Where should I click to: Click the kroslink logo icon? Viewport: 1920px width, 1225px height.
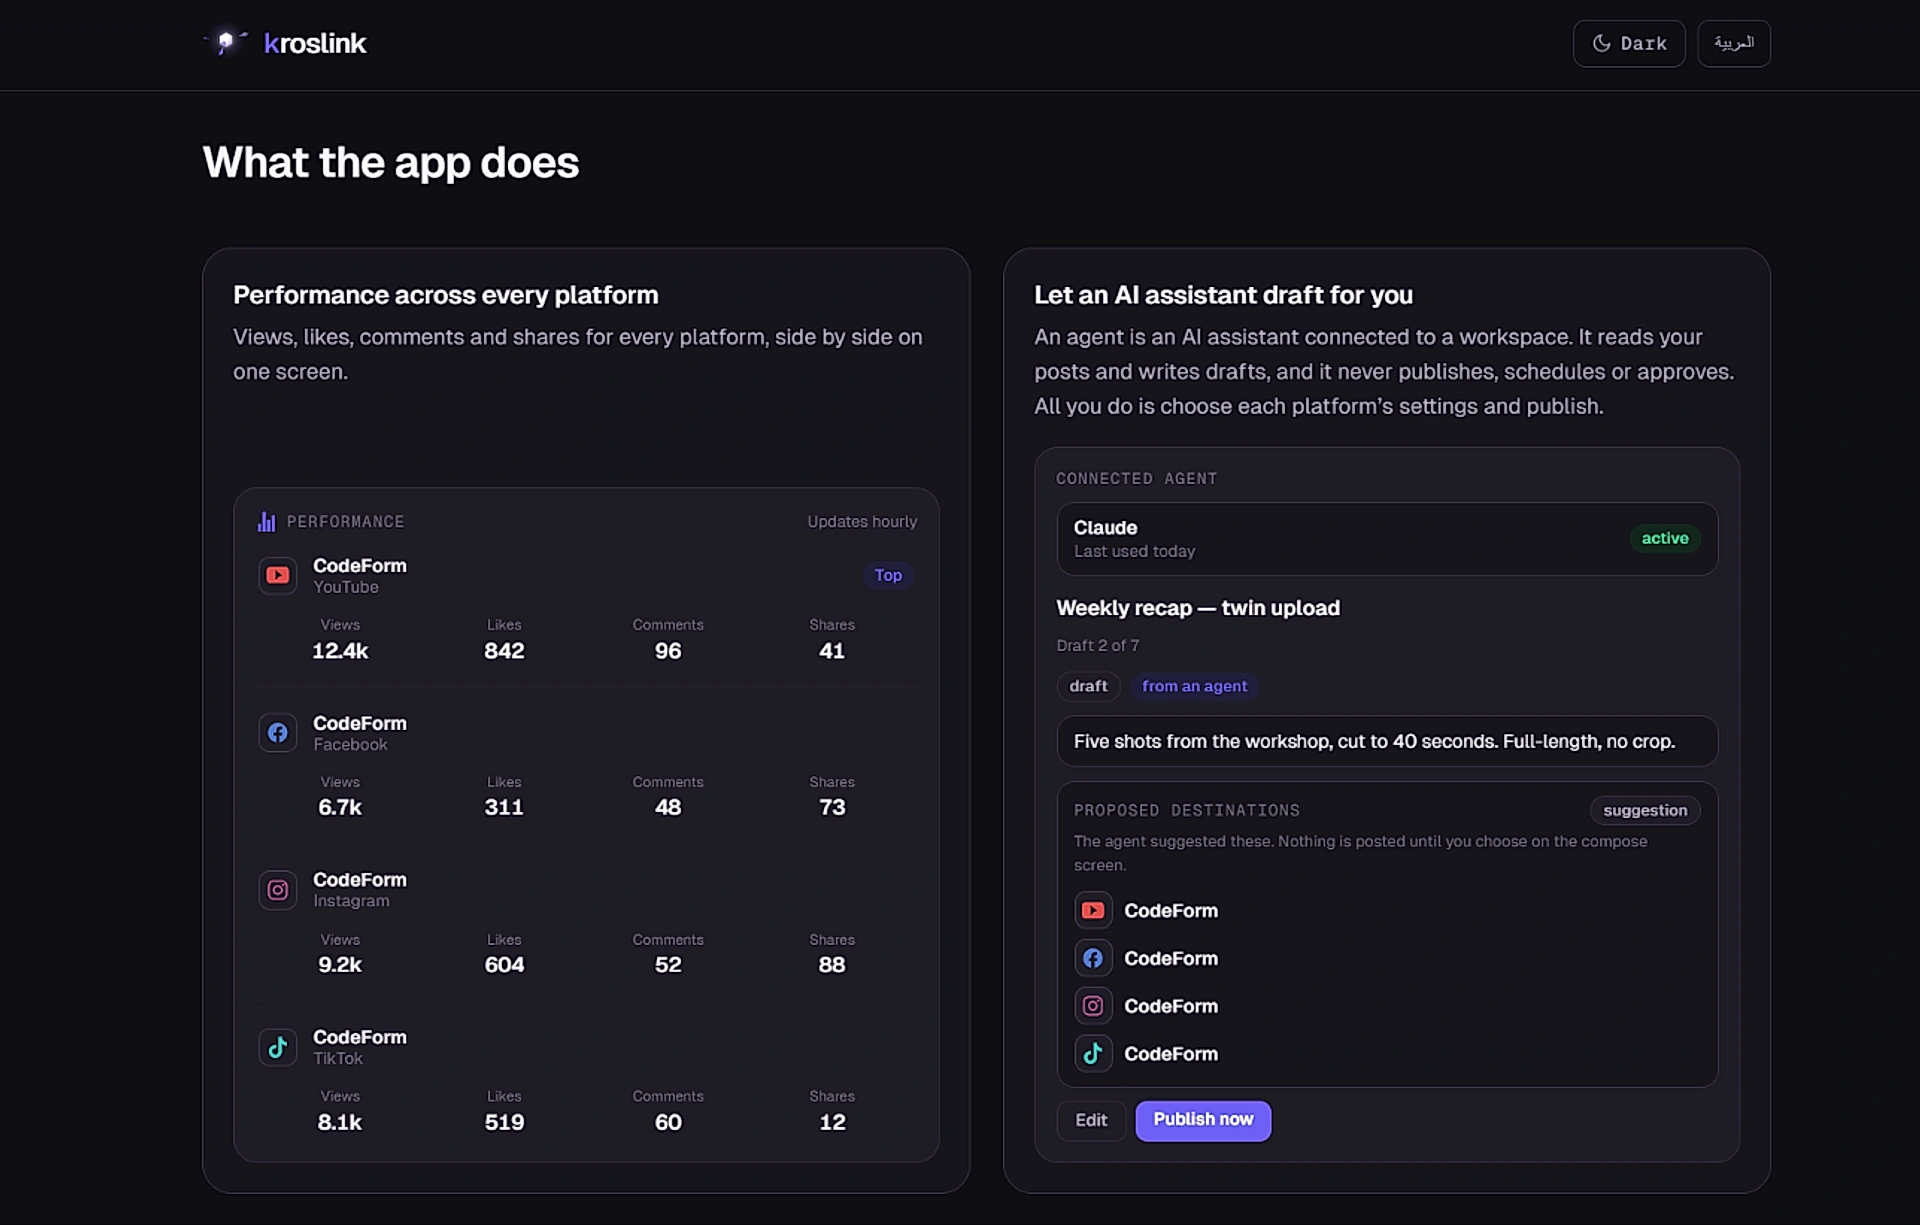(x=226, y=42)
